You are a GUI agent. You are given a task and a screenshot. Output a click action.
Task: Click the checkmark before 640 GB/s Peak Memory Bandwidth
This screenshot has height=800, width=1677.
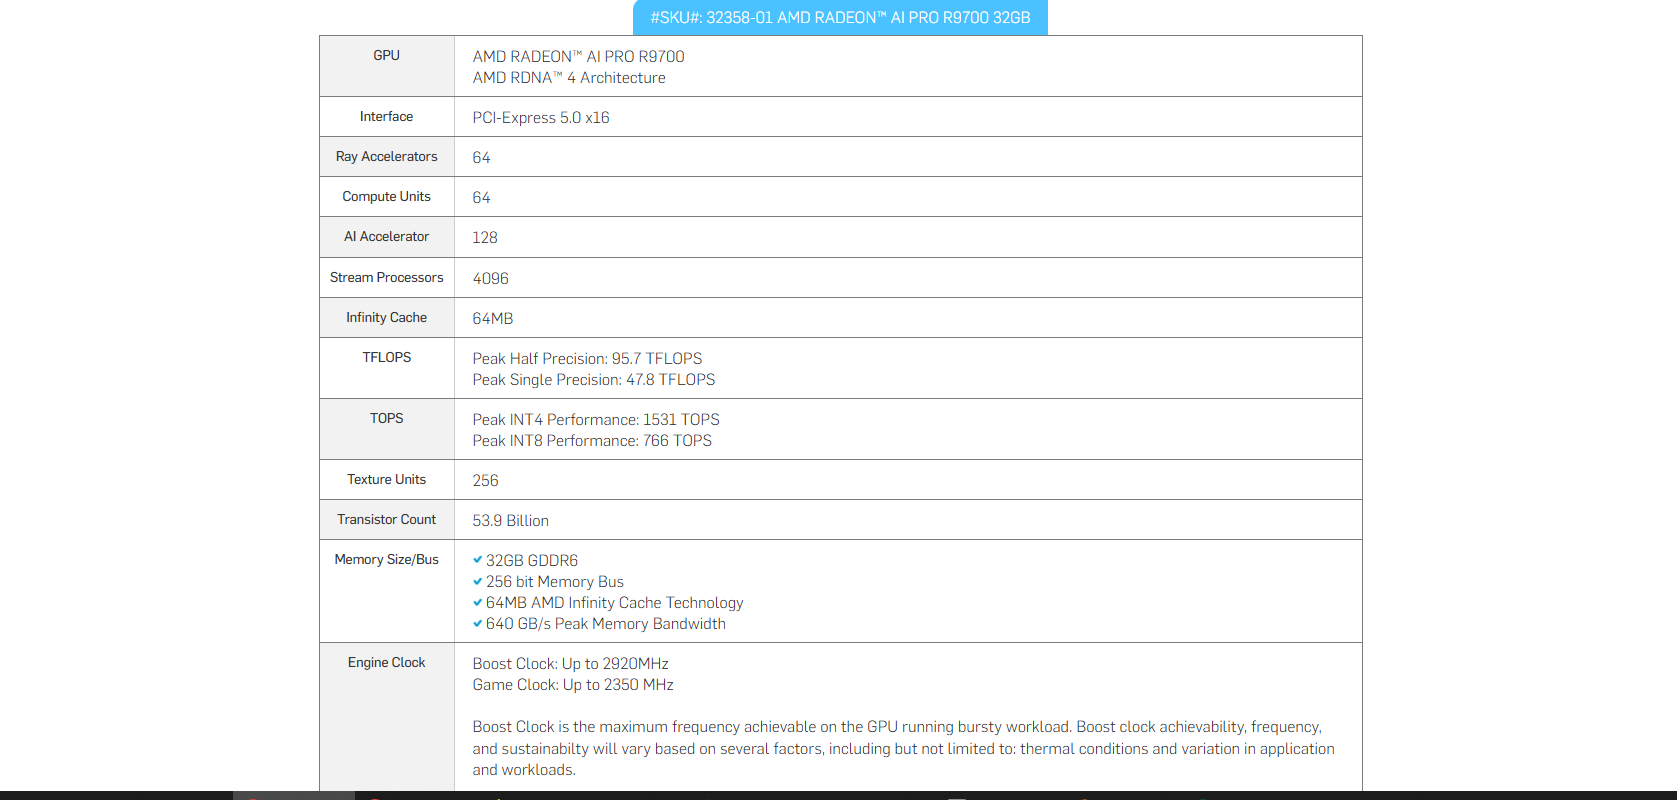pos(477,623)
